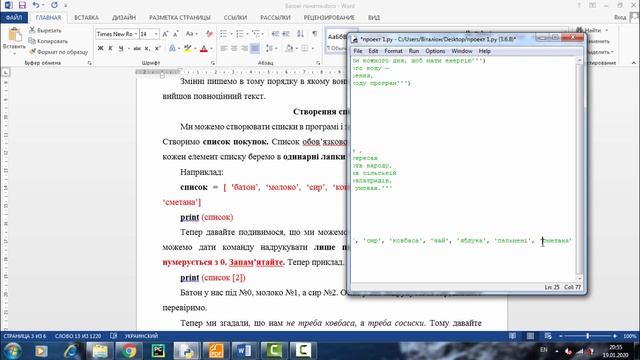This screenshot has height=360, width=640.
Task: Click the Sort icon in paragraph group
Action: tap(300, 34)
